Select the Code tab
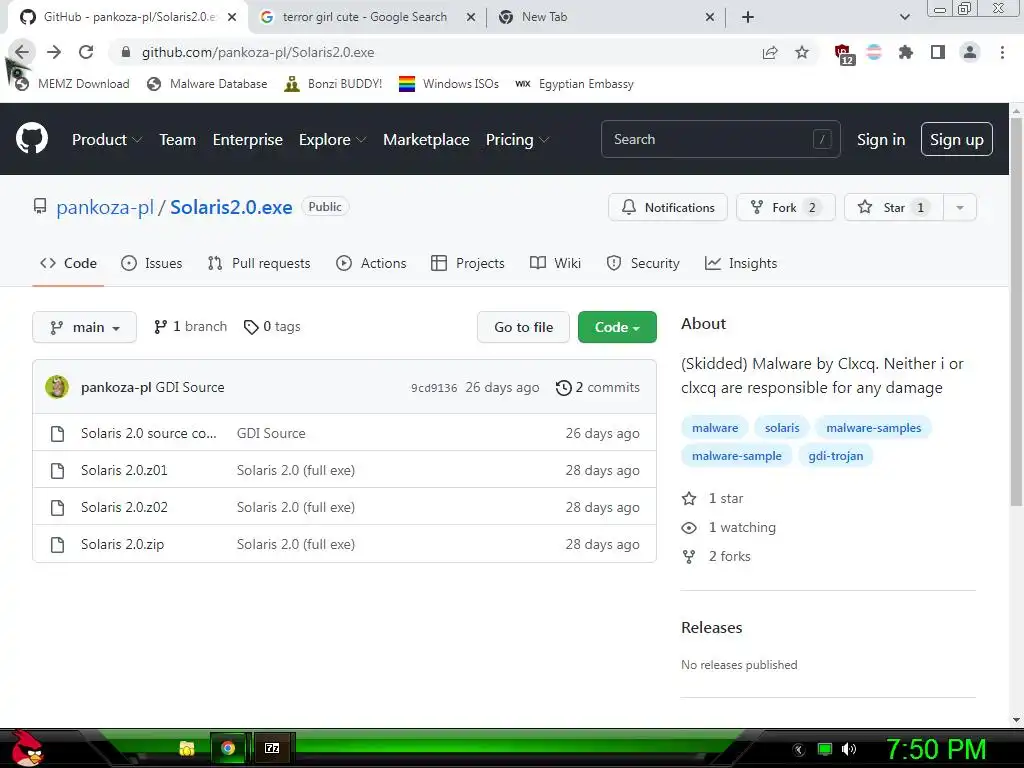Image resolution: width=1024 pixels, height=768 pixels. [x=68, y=263]
